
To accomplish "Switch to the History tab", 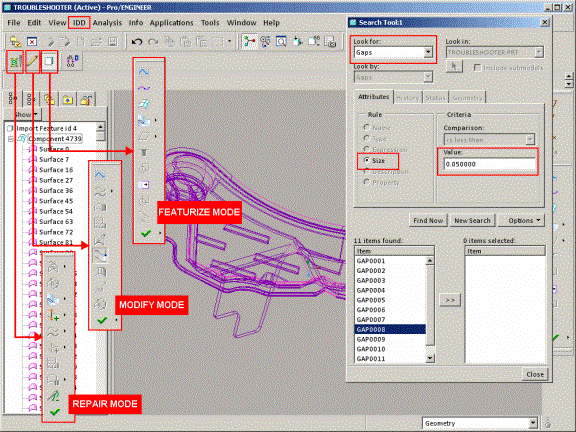I will click(x=408, y=98).
